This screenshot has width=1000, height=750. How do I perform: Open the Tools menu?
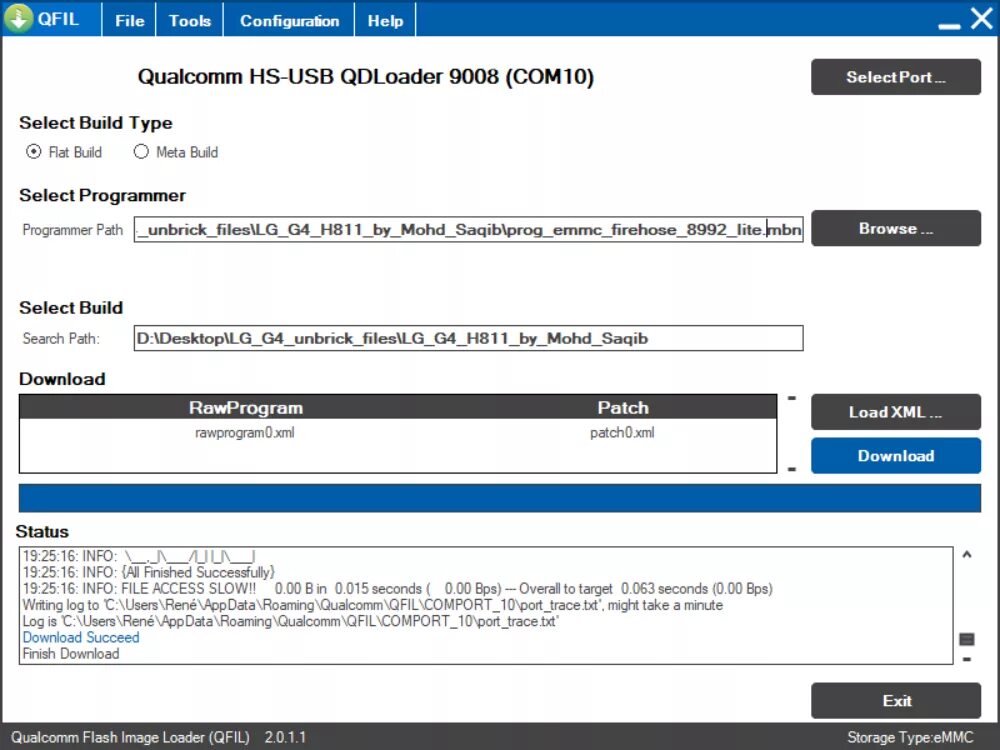188,18
